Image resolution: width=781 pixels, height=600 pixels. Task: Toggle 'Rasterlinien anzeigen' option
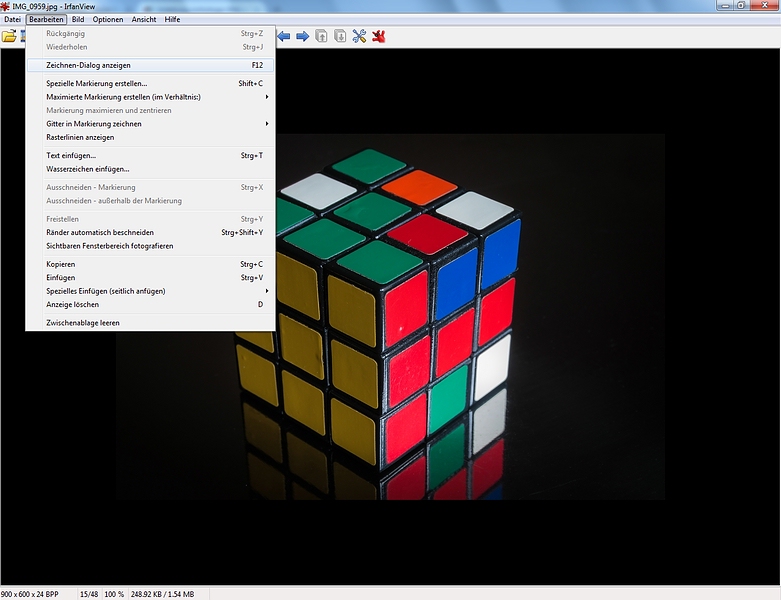80,137
